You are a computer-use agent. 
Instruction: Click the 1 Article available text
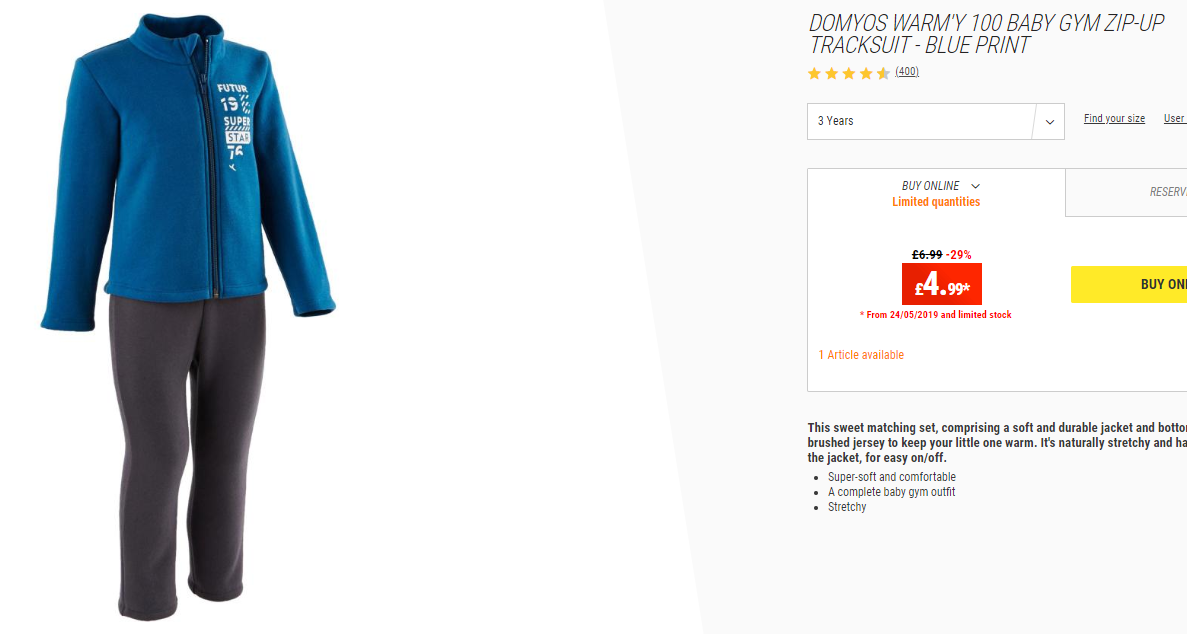pos(861,354)
